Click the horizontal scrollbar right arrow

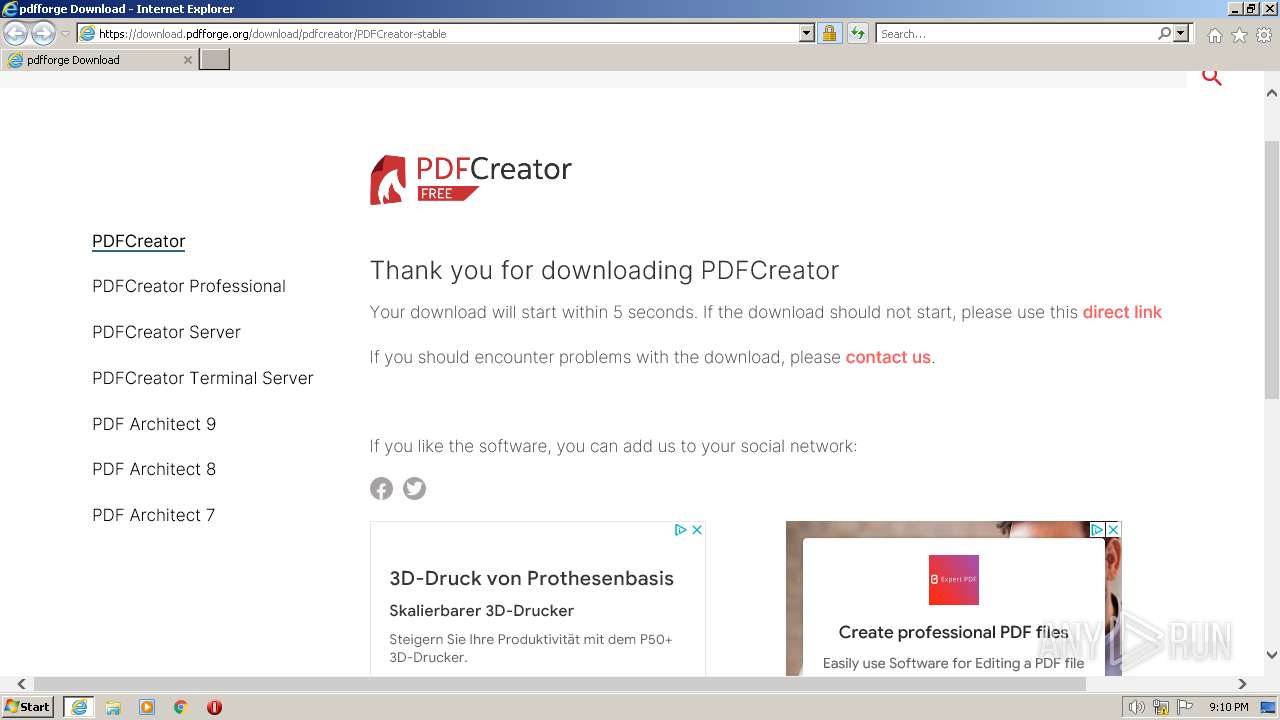(x=1242, y=684)
